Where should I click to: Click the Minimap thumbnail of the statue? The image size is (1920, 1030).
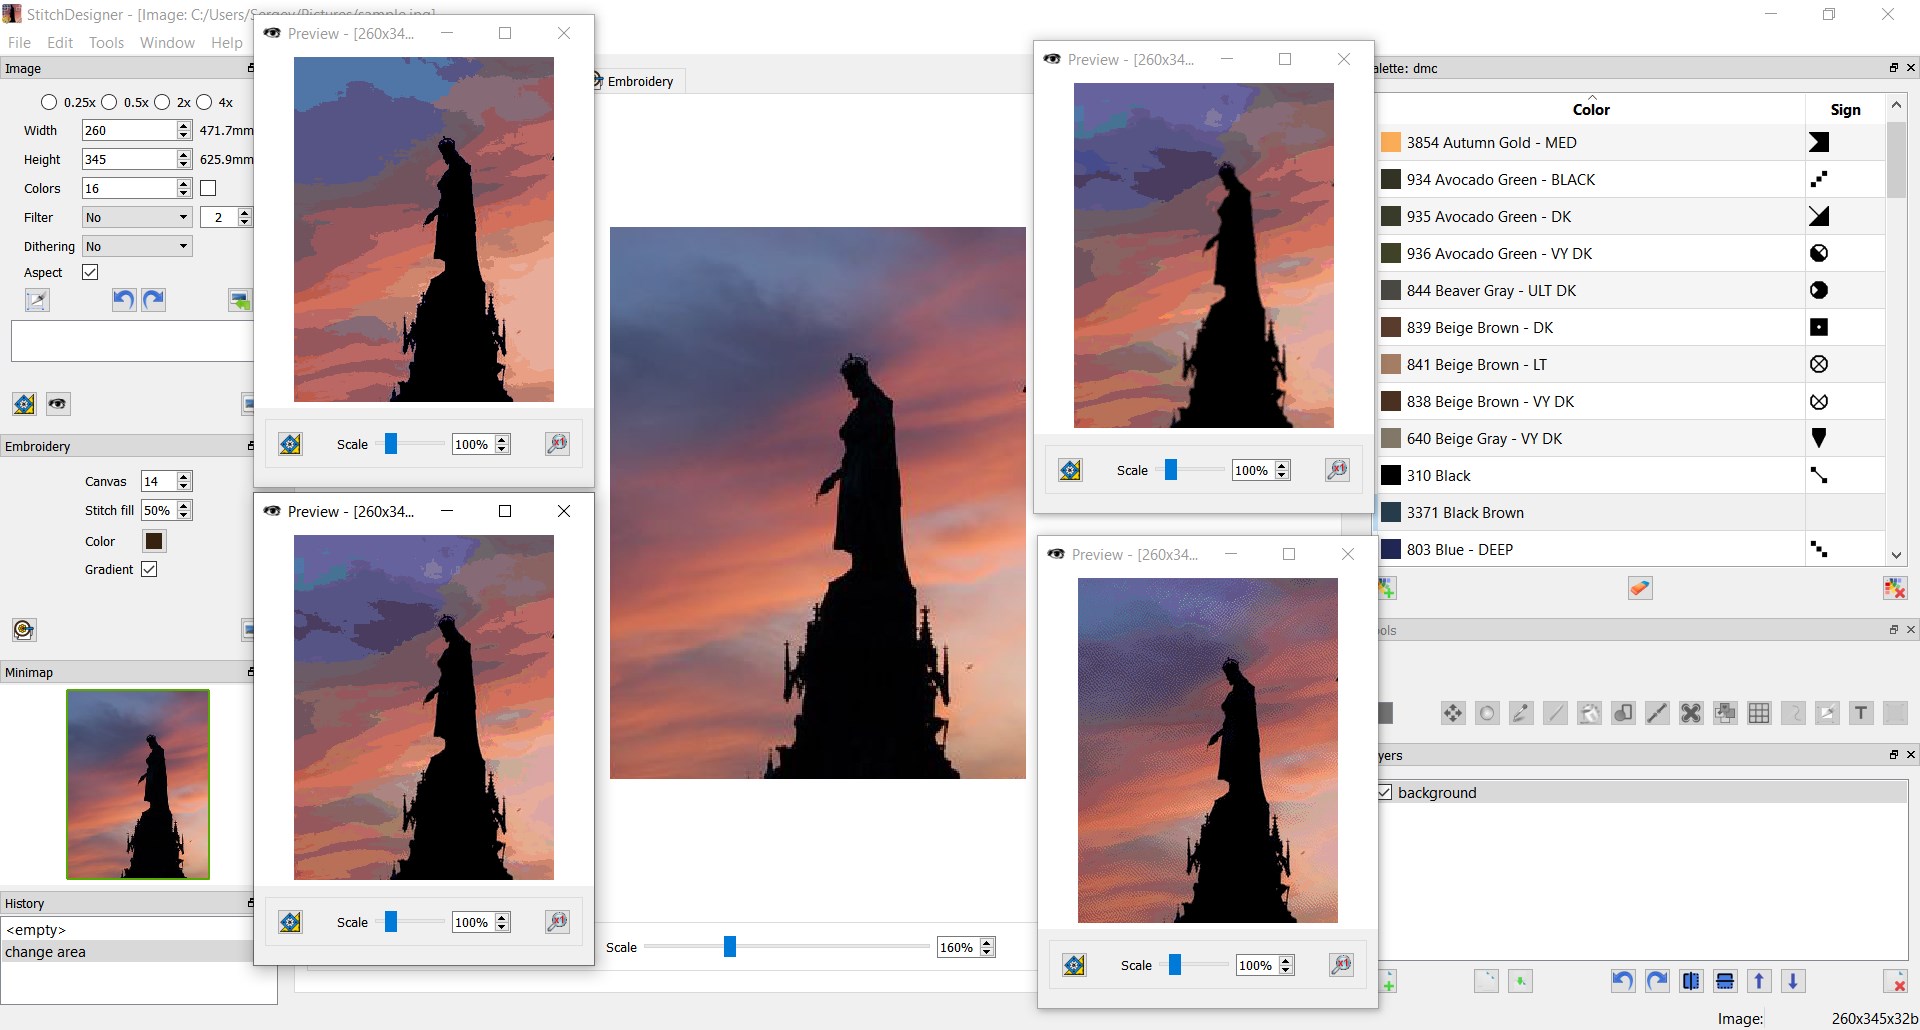point(137,784)
